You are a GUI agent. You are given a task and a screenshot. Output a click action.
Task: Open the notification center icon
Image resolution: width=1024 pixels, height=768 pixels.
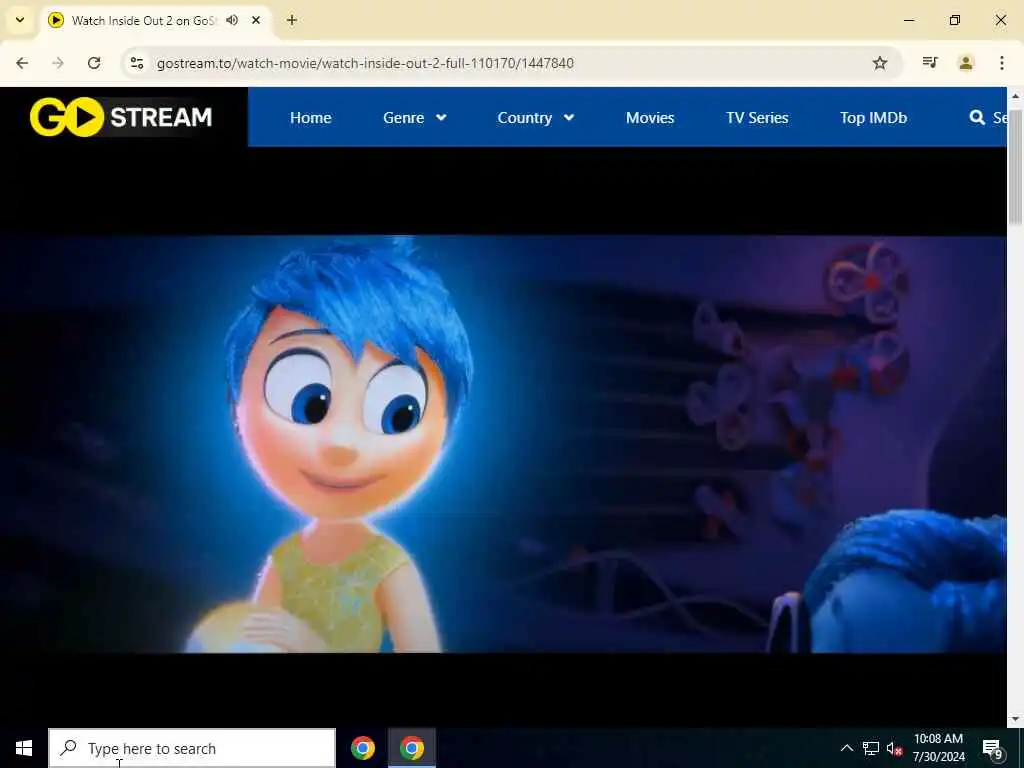point(993,748)
